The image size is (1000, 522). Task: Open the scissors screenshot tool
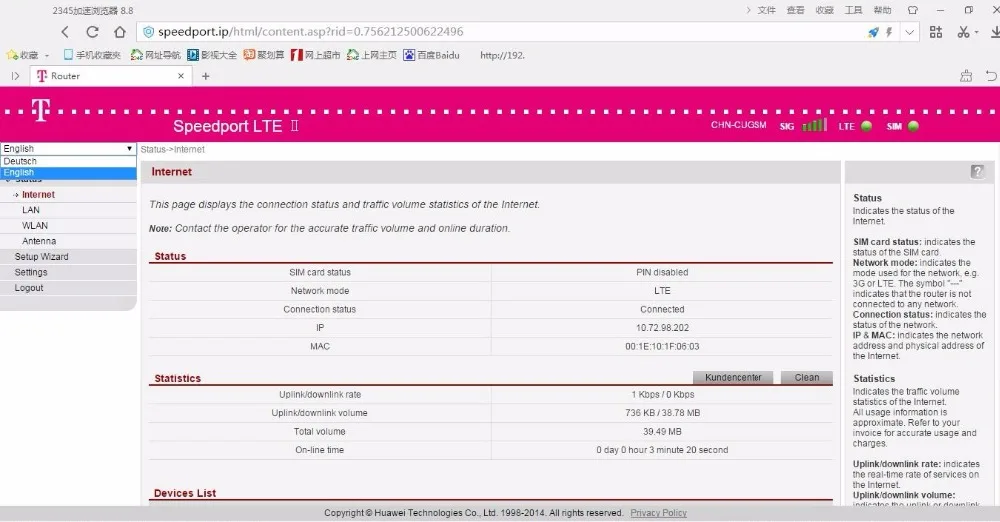(x=964, y=32)
